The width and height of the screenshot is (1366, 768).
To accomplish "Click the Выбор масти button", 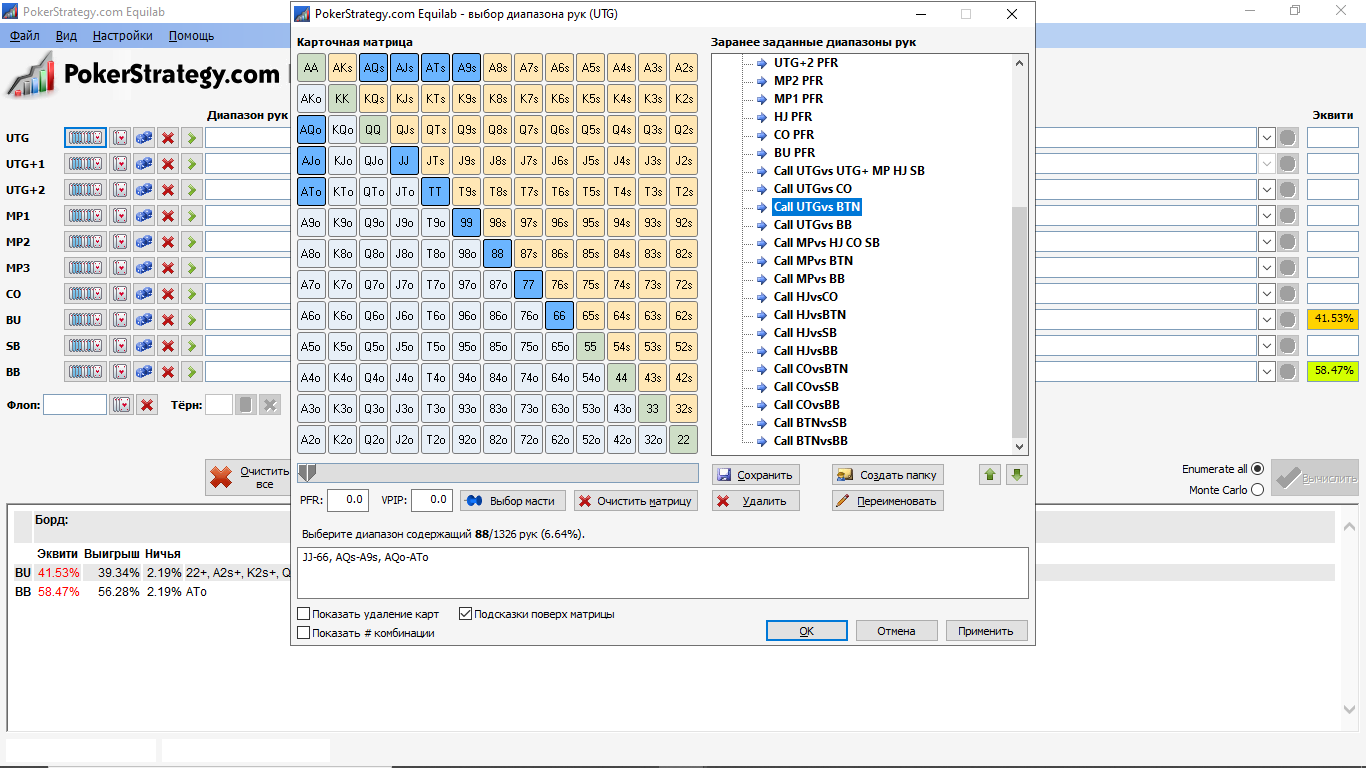I will 513,500.
